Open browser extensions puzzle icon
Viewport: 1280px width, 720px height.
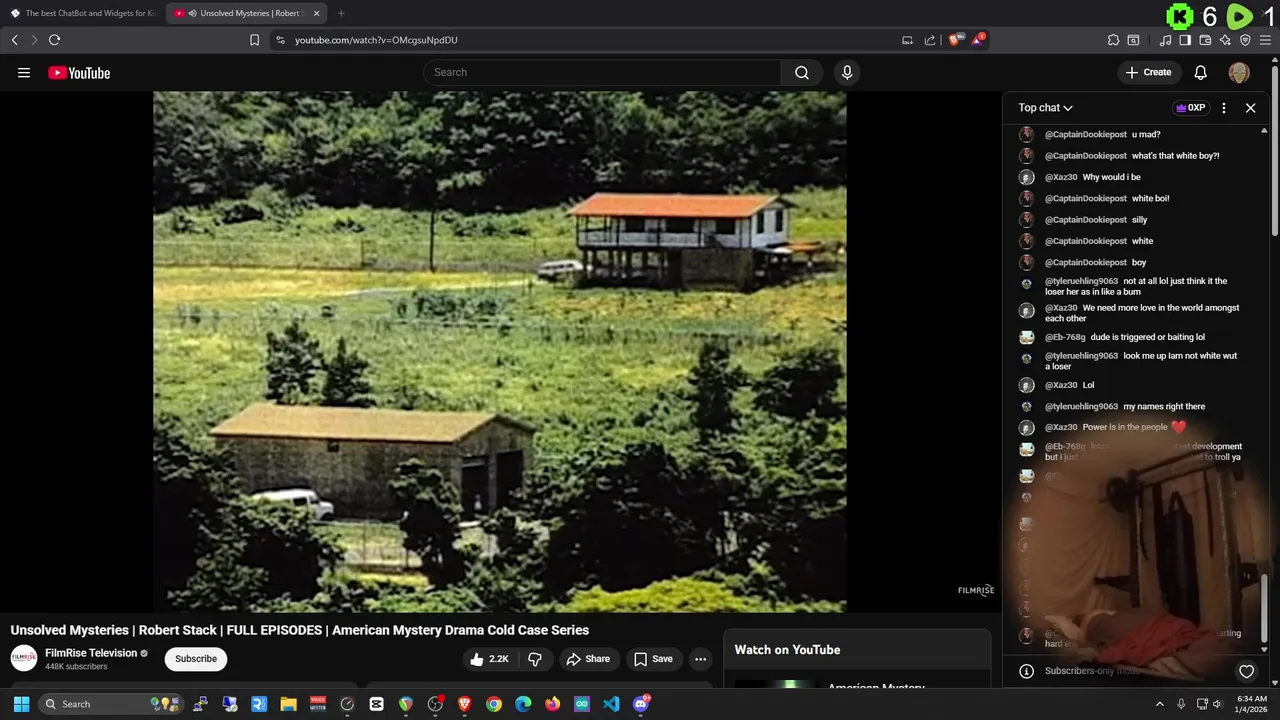click(x=1113, y=40)
